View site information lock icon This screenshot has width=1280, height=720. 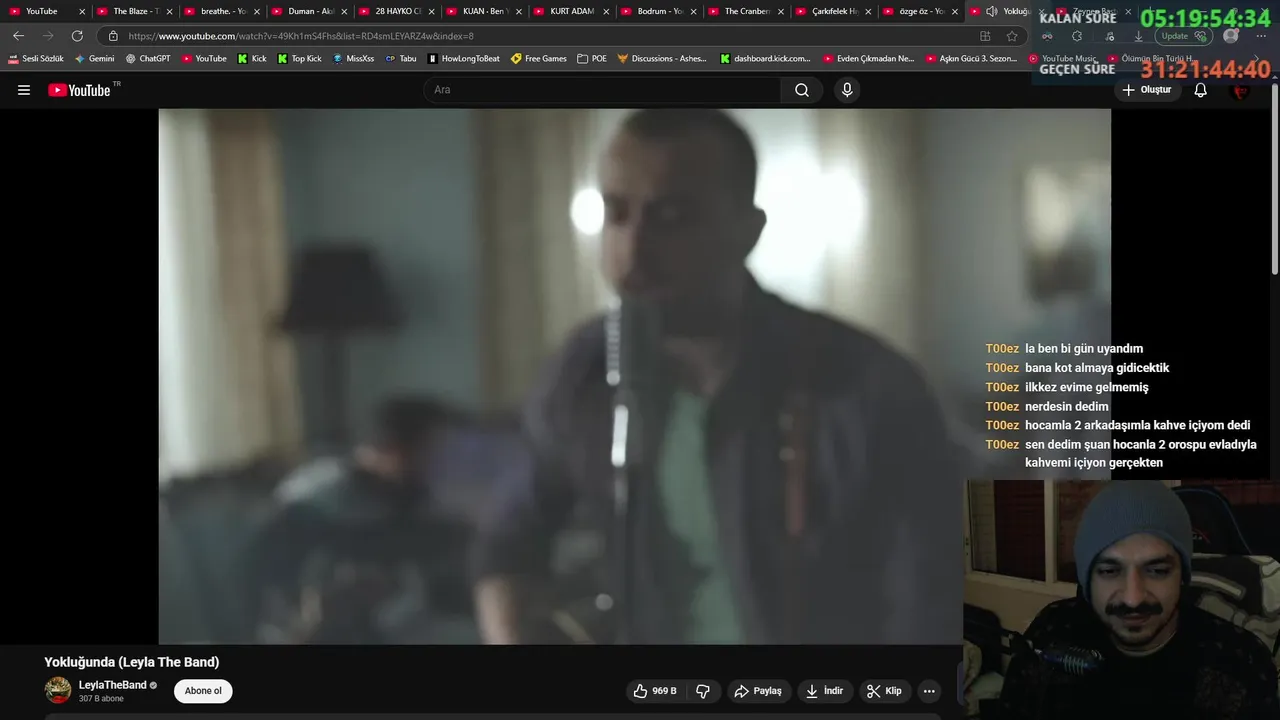[x=113, y=36]
